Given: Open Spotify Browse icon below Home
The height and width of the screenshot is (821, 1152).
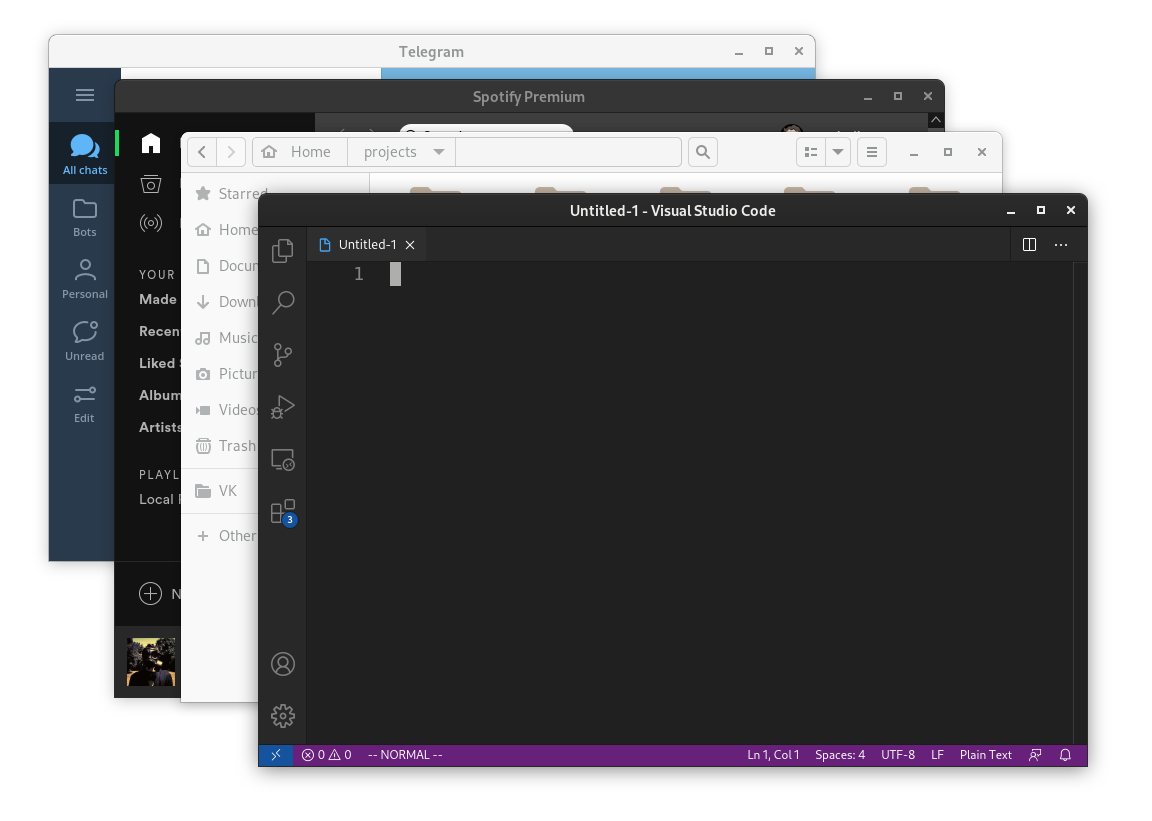Looking at the screenshot, I should pos(151,184).
